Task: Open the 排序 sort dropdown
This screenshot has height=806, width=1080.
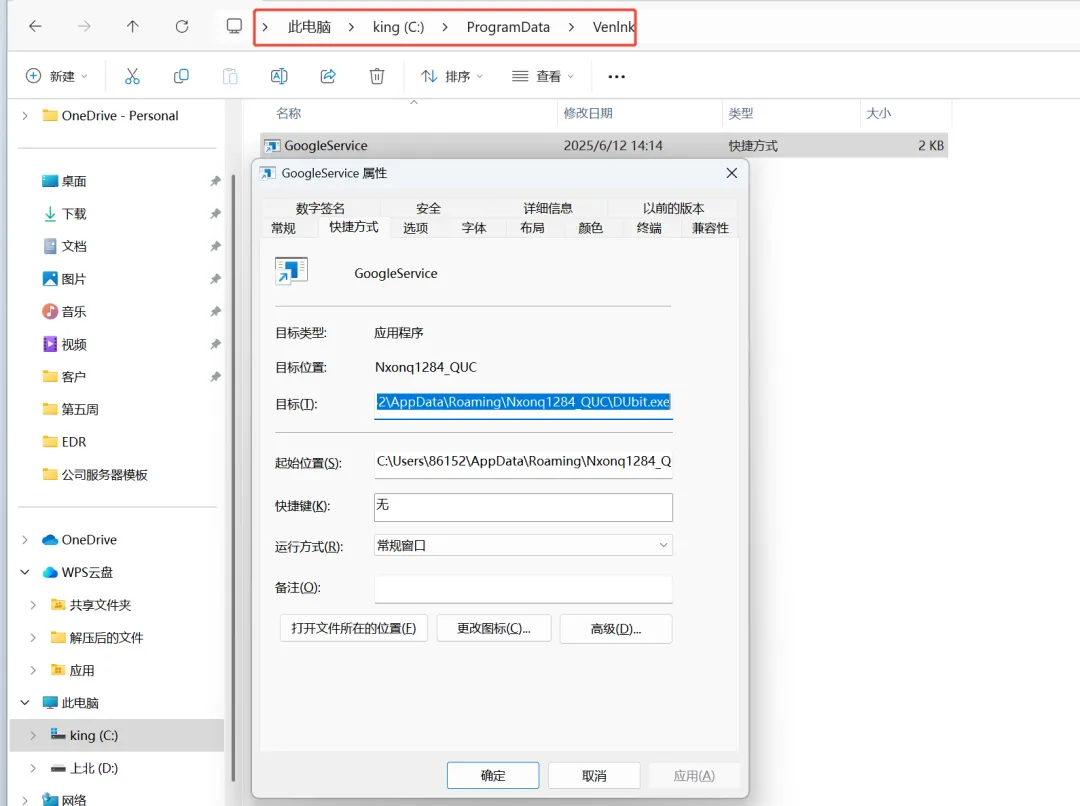Action: [x=452, y=76]
